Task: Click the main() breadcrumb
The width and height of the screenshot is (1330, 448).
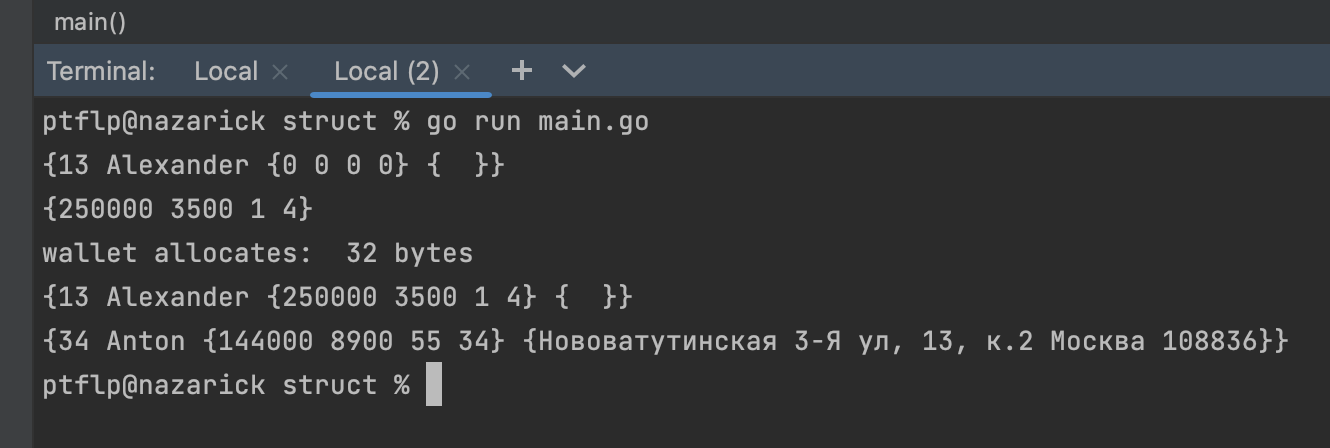Action: coord(90,22)
